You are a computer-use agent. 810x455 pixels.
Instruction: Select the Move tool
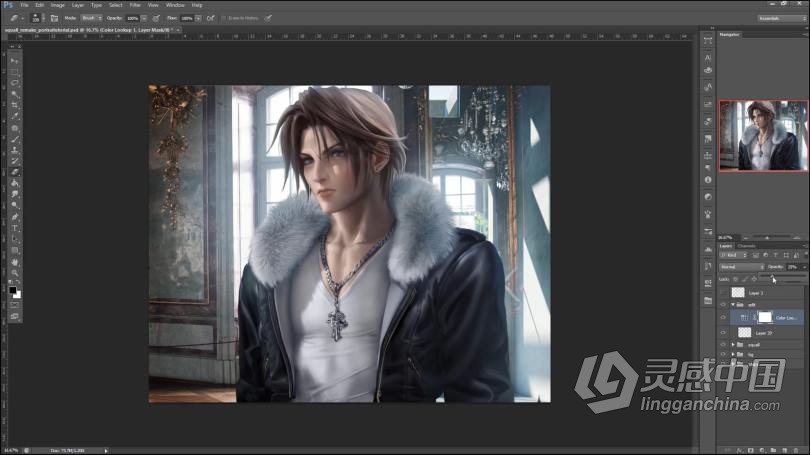(x=14, y=61)
